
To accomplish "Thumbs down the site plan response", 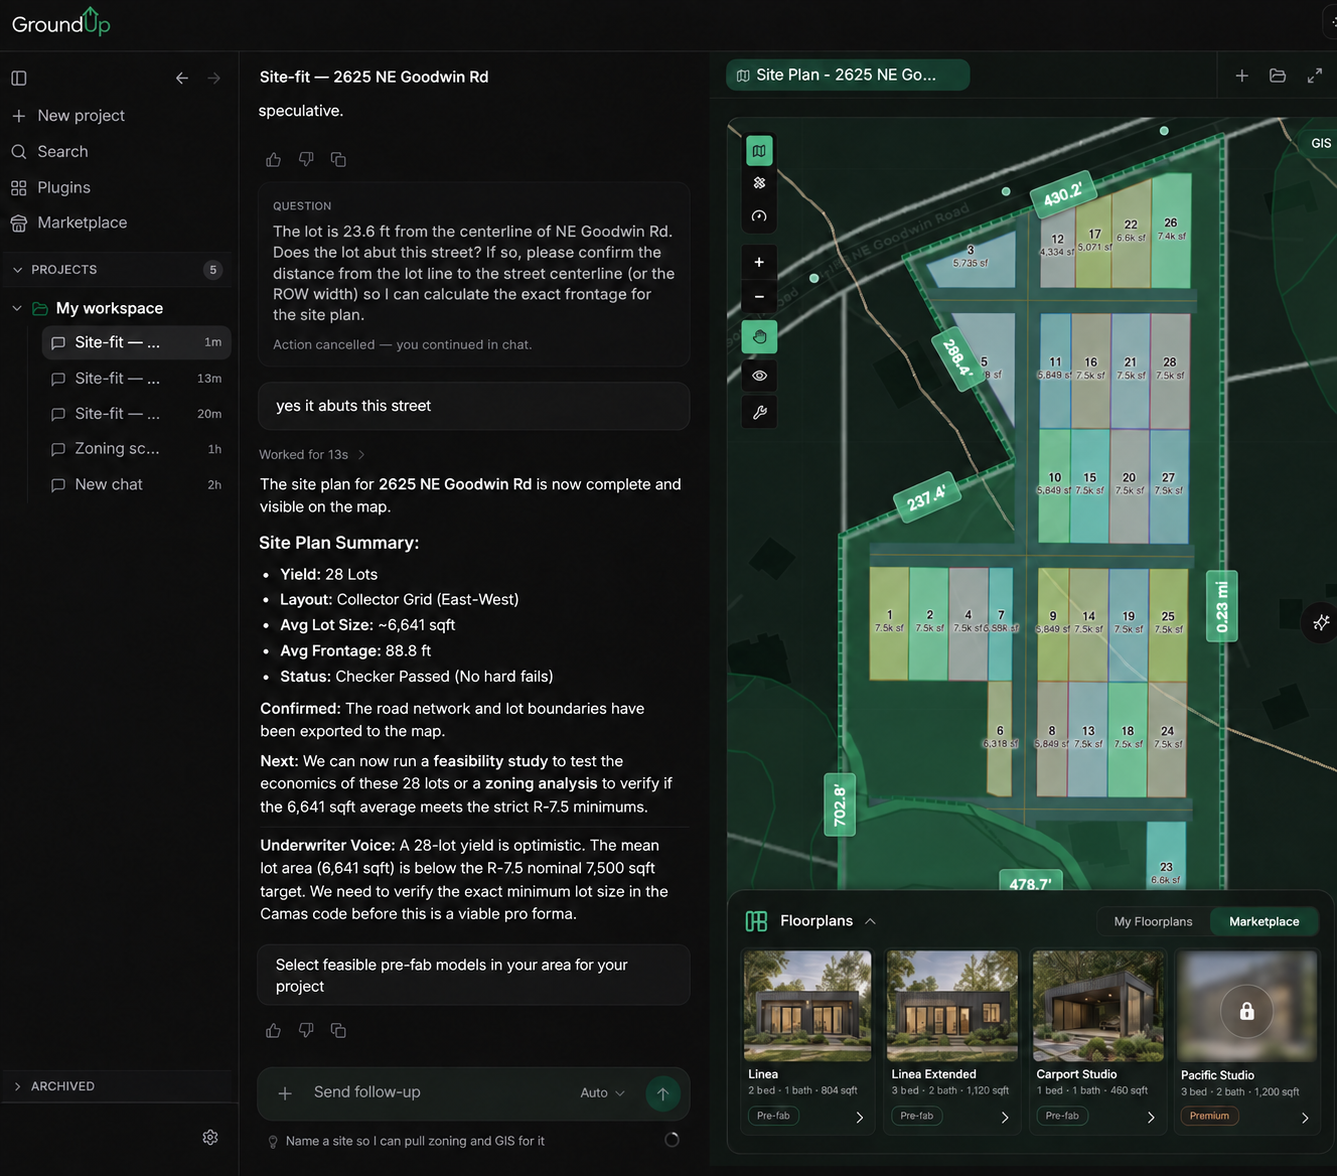I will [306, 1030].
